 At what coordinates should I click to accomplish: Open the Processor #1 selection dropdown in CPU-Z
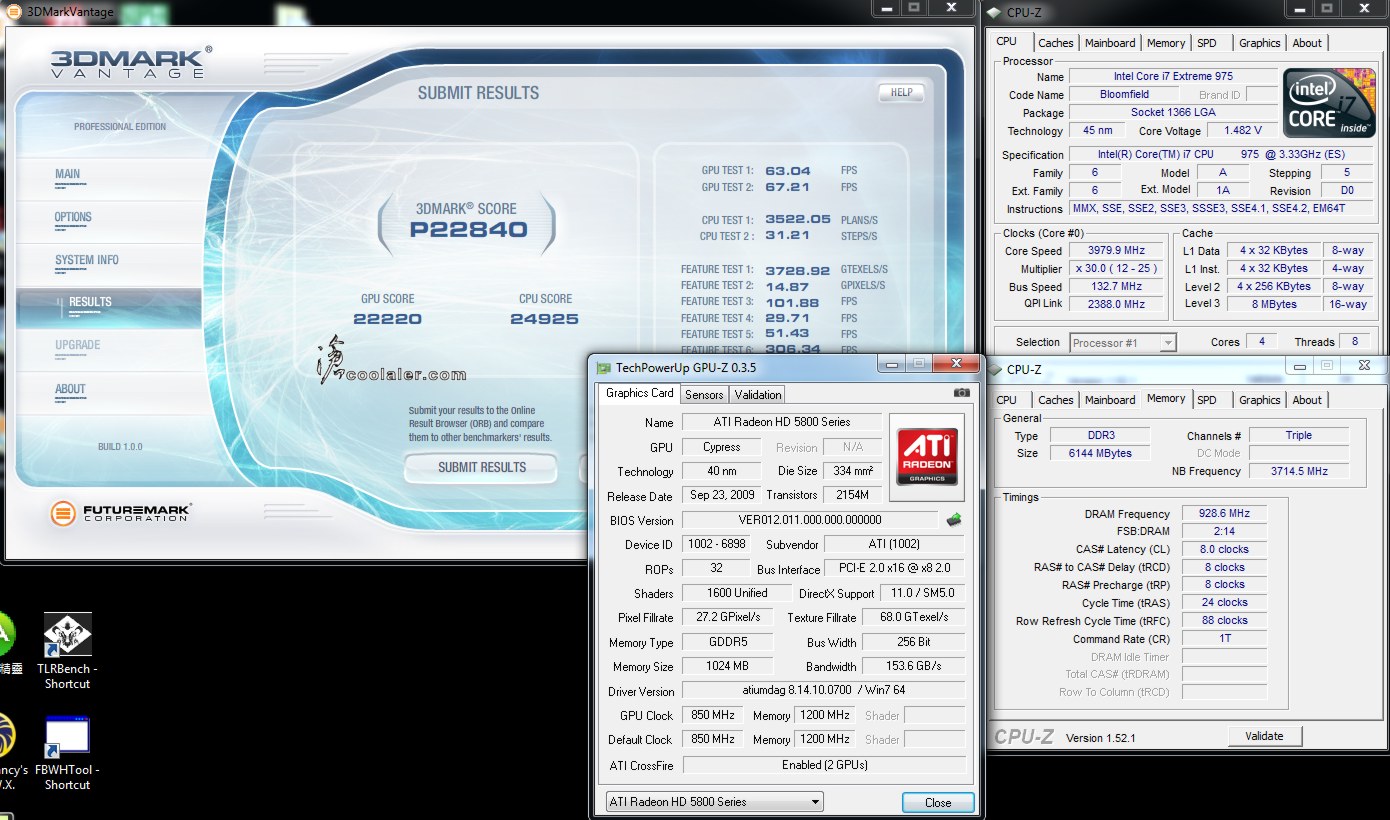click(1123, 342)
